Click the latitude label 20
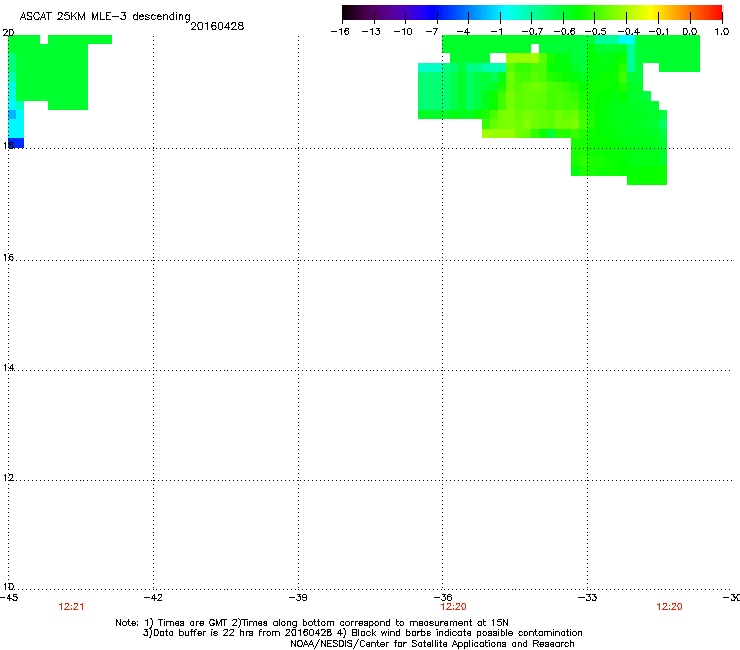740x650 pixels. (x=8, y=33)
